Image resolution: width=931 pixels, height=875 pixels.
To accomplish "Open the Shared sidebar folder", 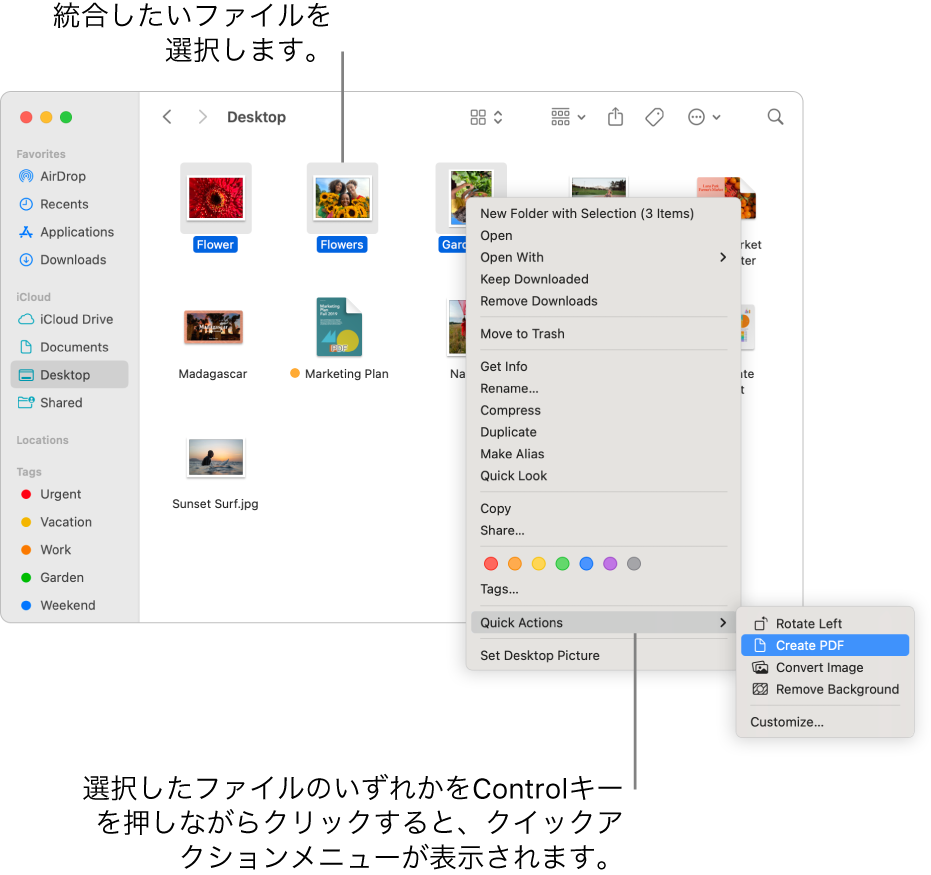I will (69, 402).
